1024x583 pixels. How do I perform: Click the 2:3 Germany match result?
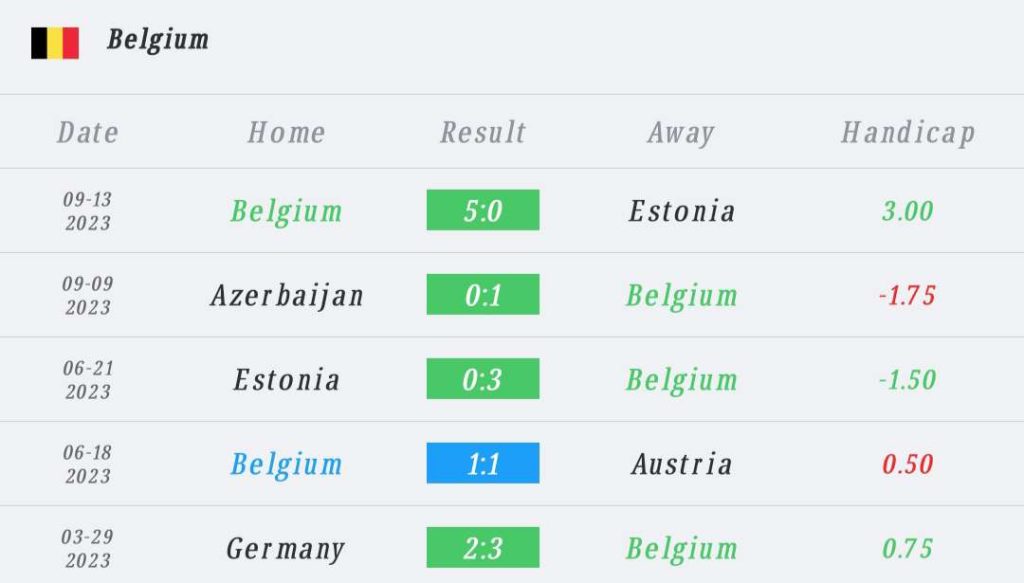pos(483,547)
